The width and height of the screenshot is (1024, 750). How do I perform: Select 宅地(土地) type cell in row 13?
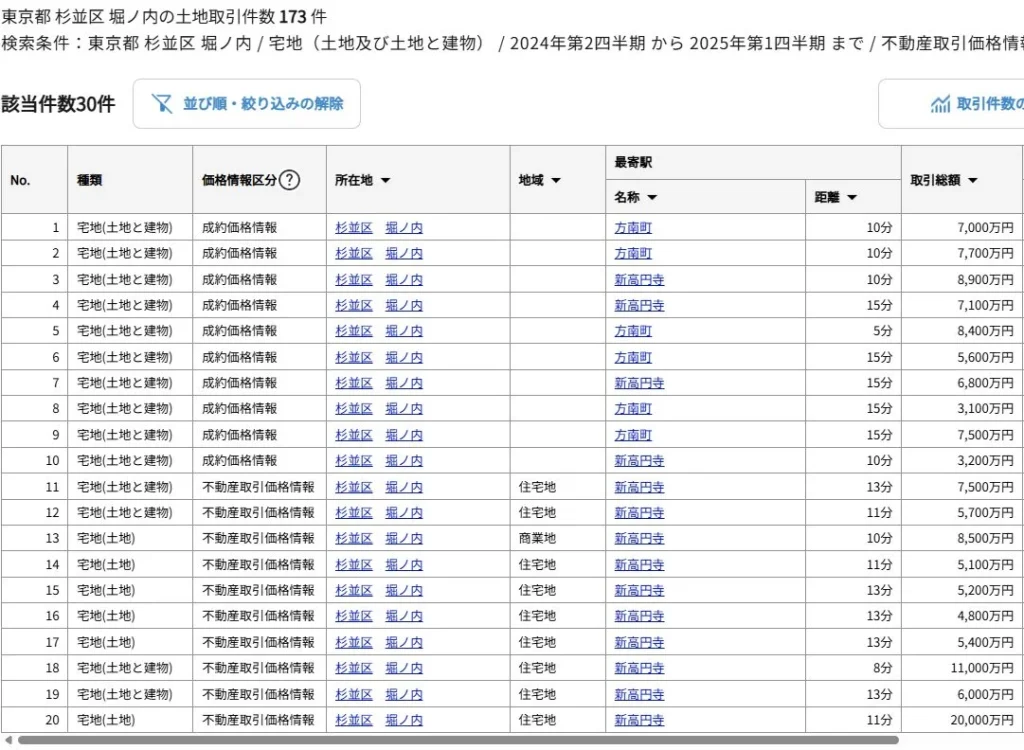pos(130,538)
